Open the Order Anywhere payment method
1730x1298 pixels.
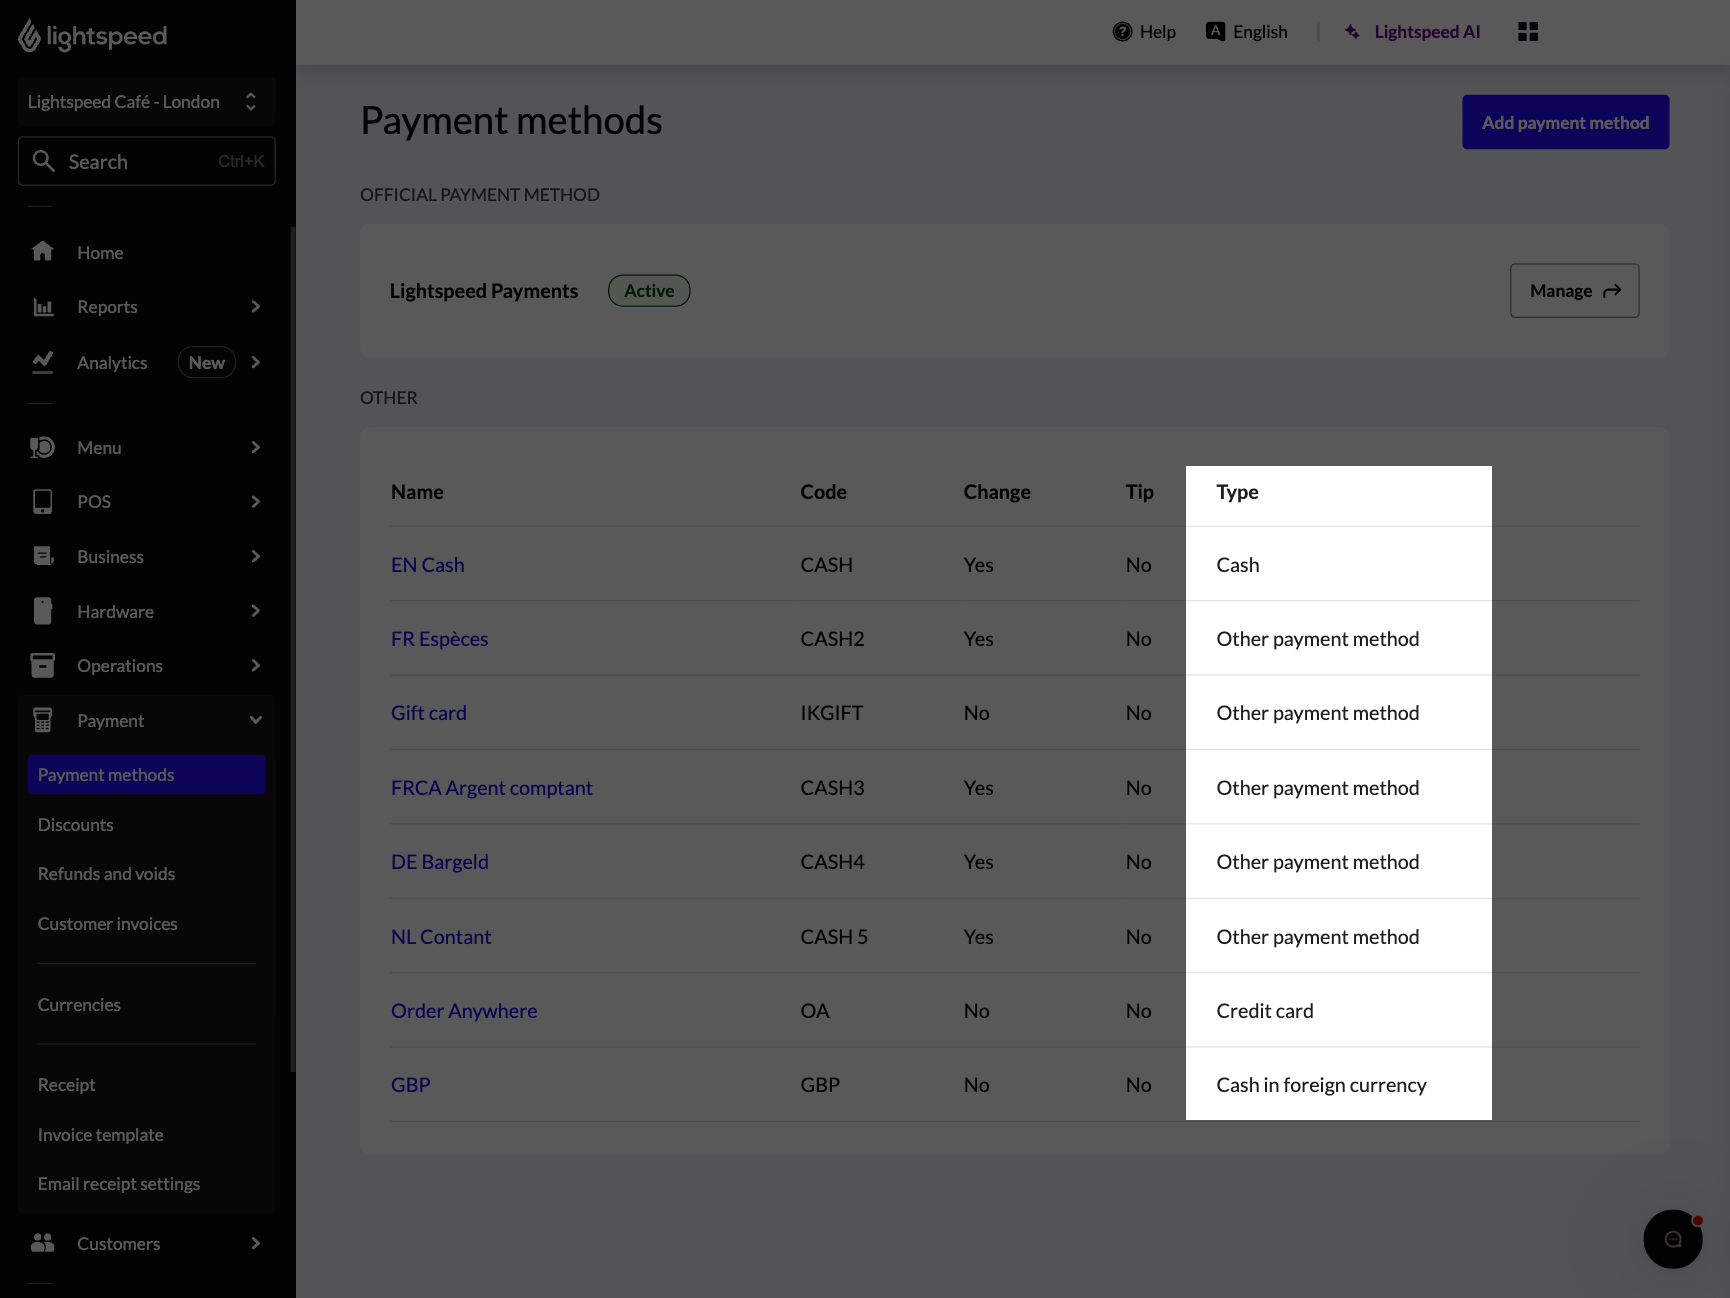tap(464, 1011)
